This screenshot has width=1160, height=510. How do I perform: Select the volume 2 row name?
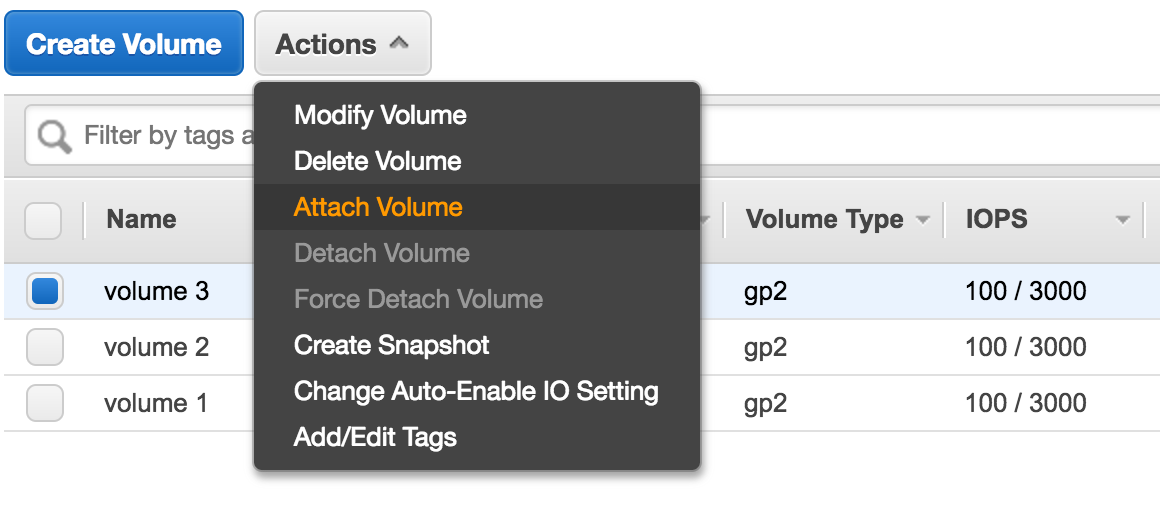(x=156, y=347)
